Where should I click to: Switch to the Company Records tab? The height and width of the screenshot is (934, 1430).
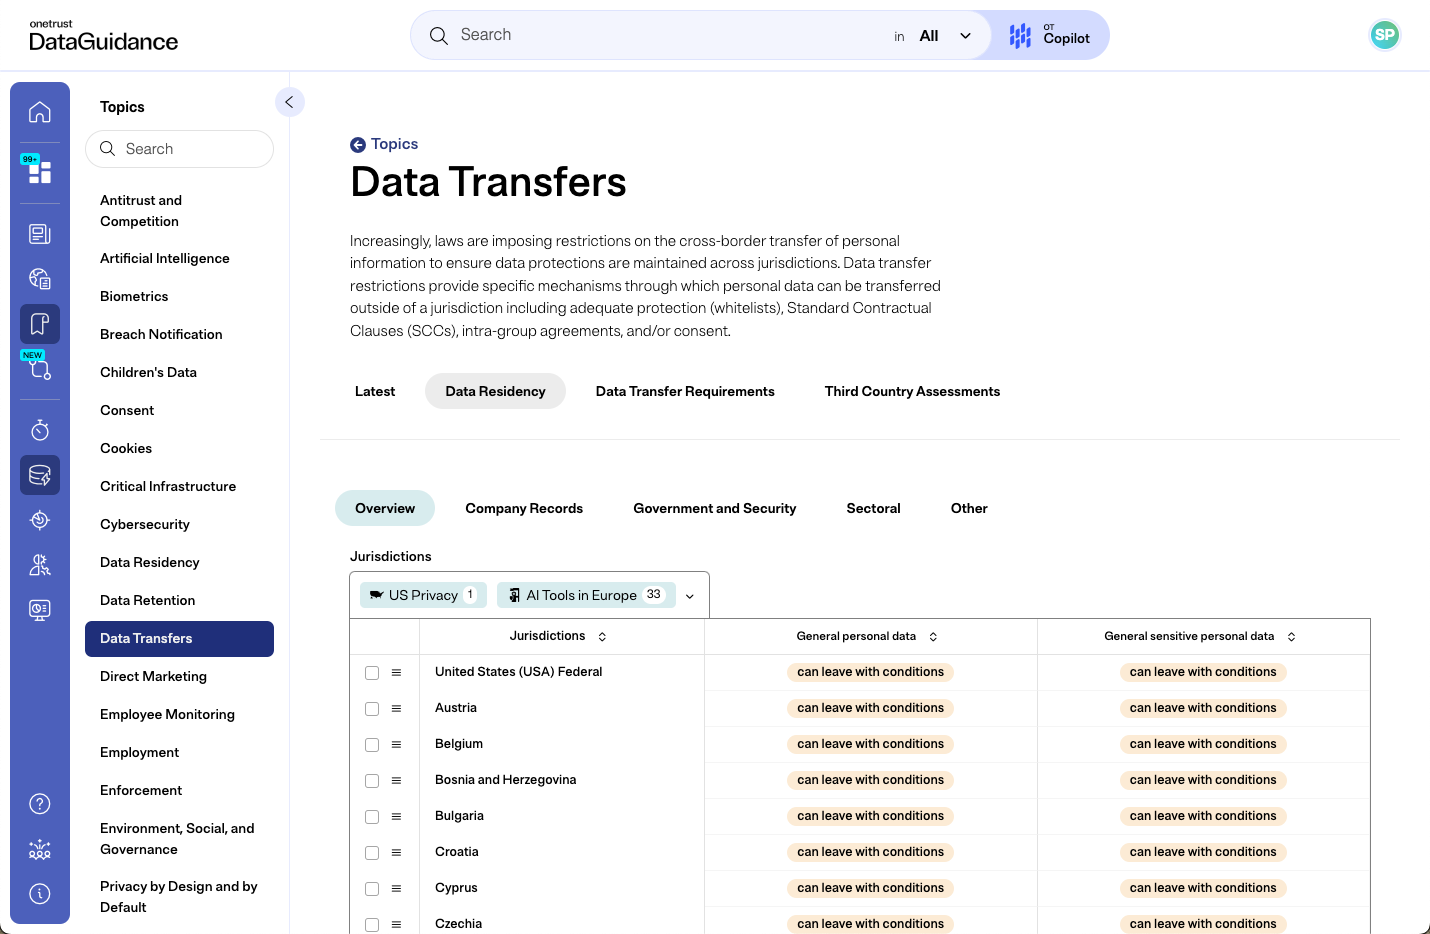524,508
